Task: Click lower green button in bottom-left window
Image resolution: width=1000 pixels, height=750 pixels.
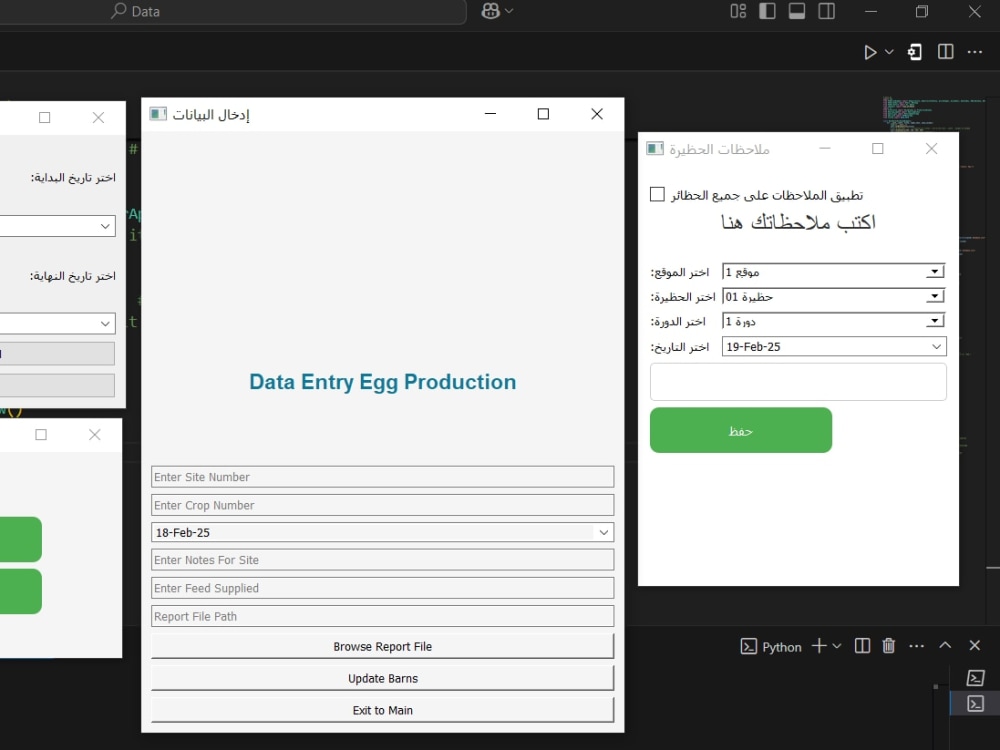Action: 20,591
